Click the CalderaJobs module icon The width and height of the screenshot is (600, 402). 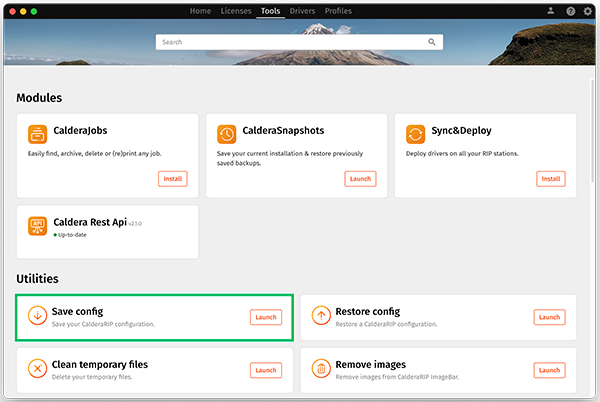click(x=37, y=134)
